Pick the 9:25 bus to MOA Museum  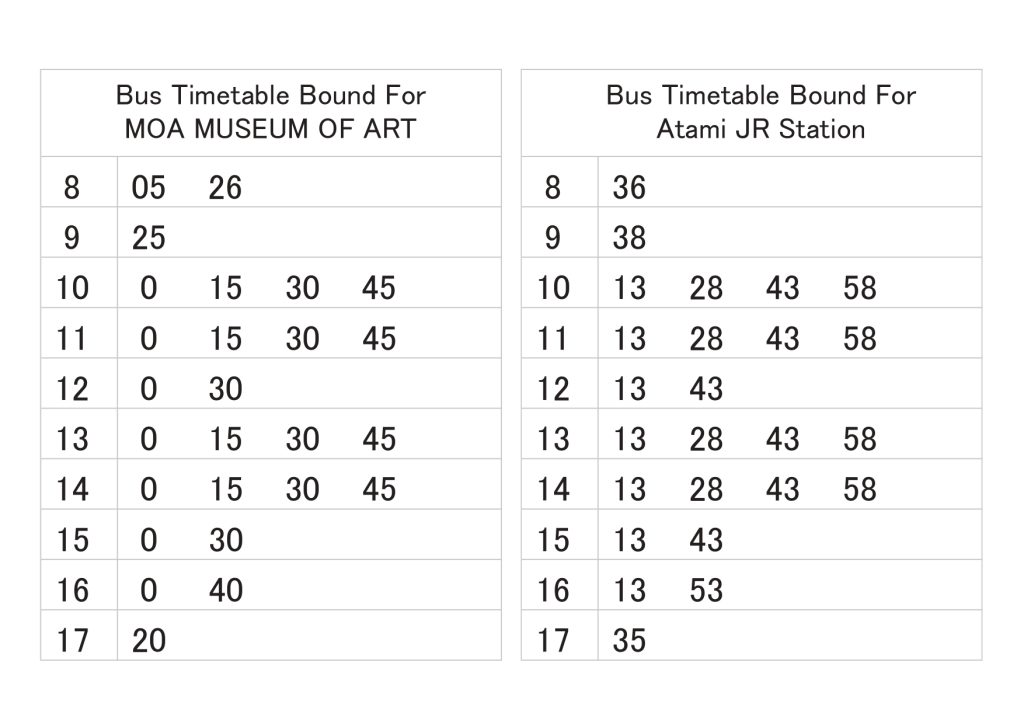pyautogui.click(x=148, y=238)
